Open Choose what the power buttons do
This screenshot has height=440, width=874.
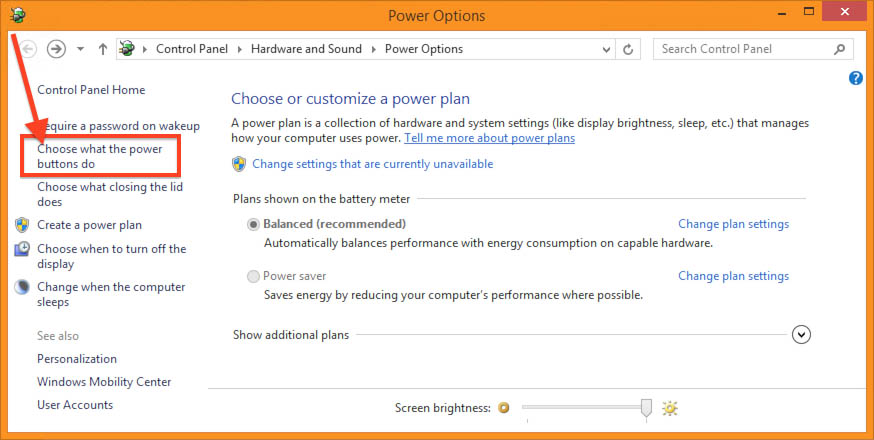pyautogui.click(x=101, y=156)
